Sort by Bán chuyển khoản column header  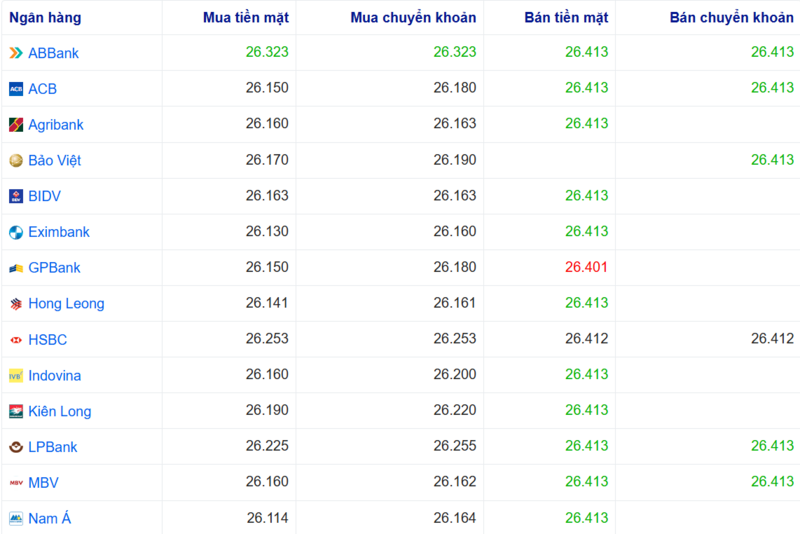pyautogui.click(x=731, y=18)
